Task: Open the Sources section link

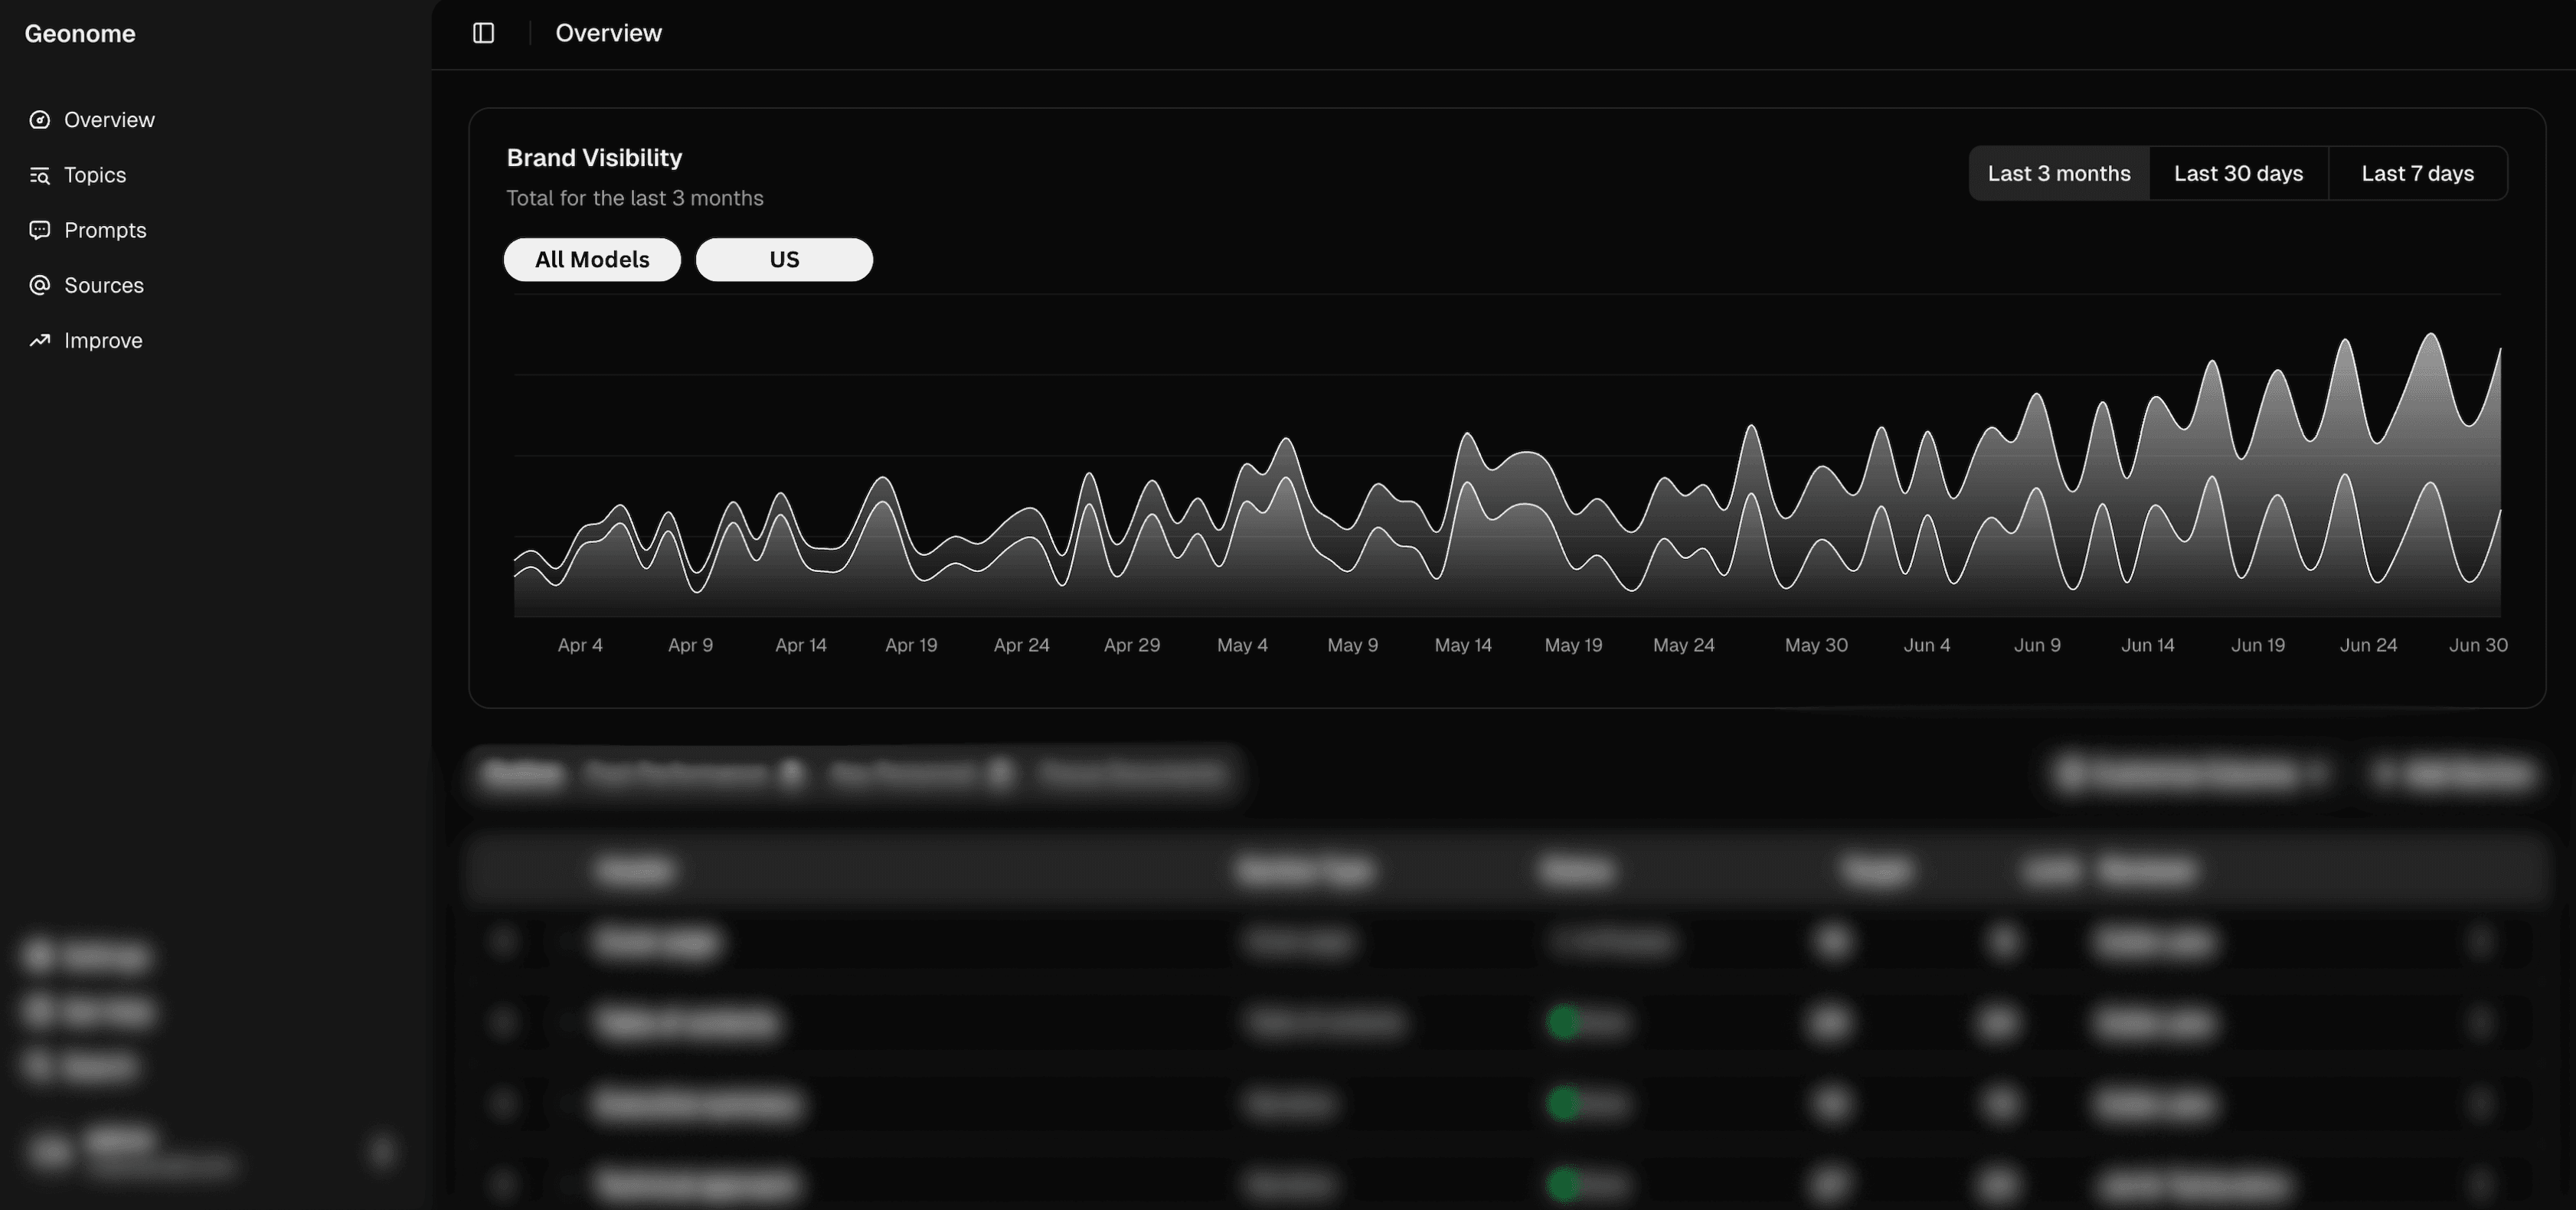Action: point(103,285)
